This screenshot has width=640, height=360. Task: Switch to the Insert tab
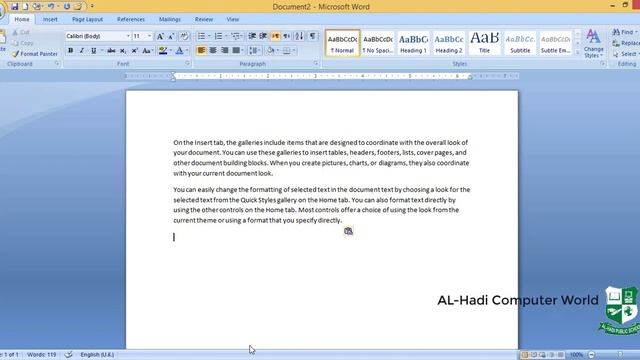pyautogui.click(x=50, y=19)
